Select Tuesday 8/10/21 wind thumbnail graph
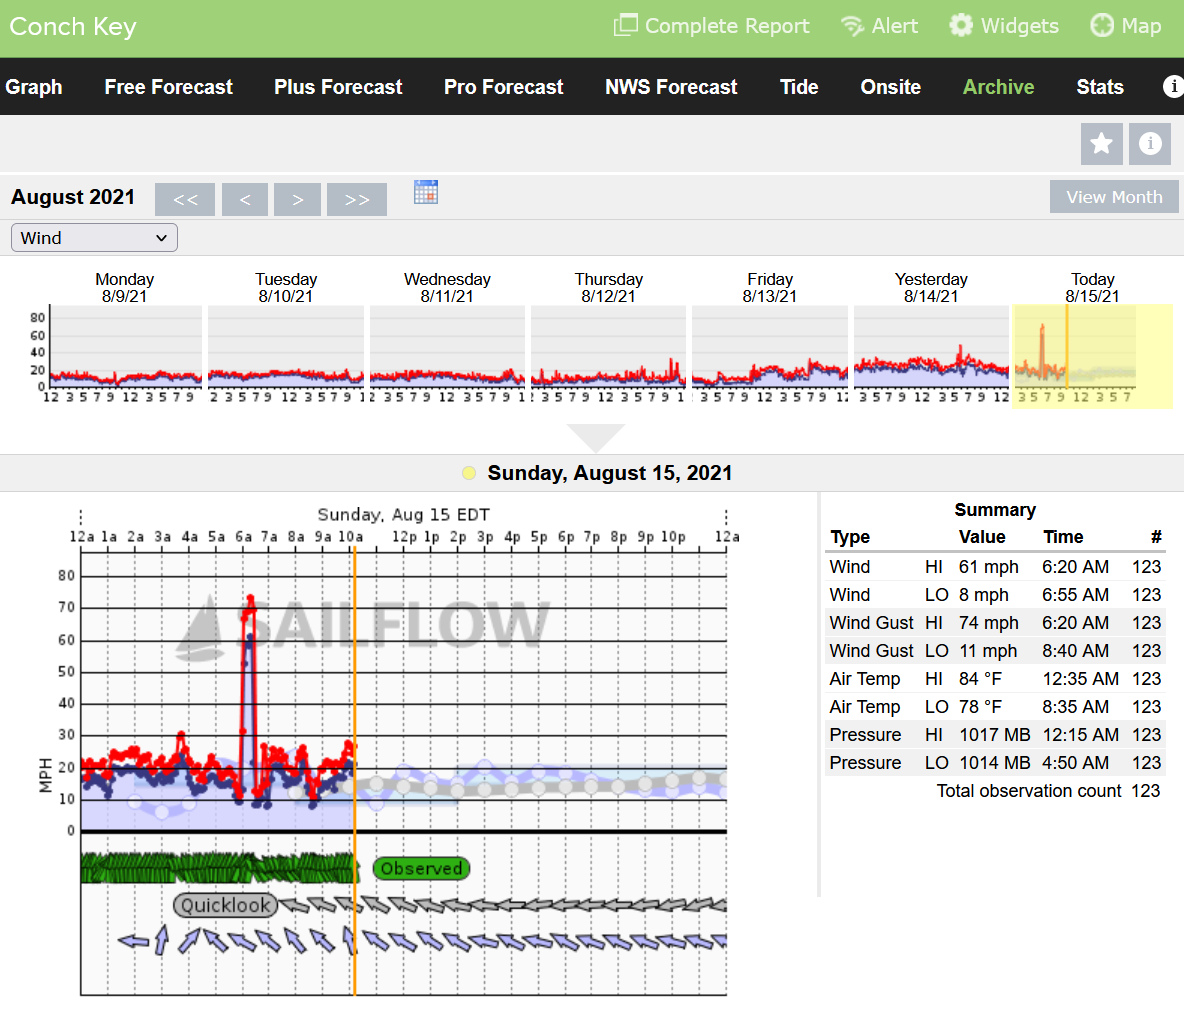This screenshot has width=1184, height=1019. 286,347
